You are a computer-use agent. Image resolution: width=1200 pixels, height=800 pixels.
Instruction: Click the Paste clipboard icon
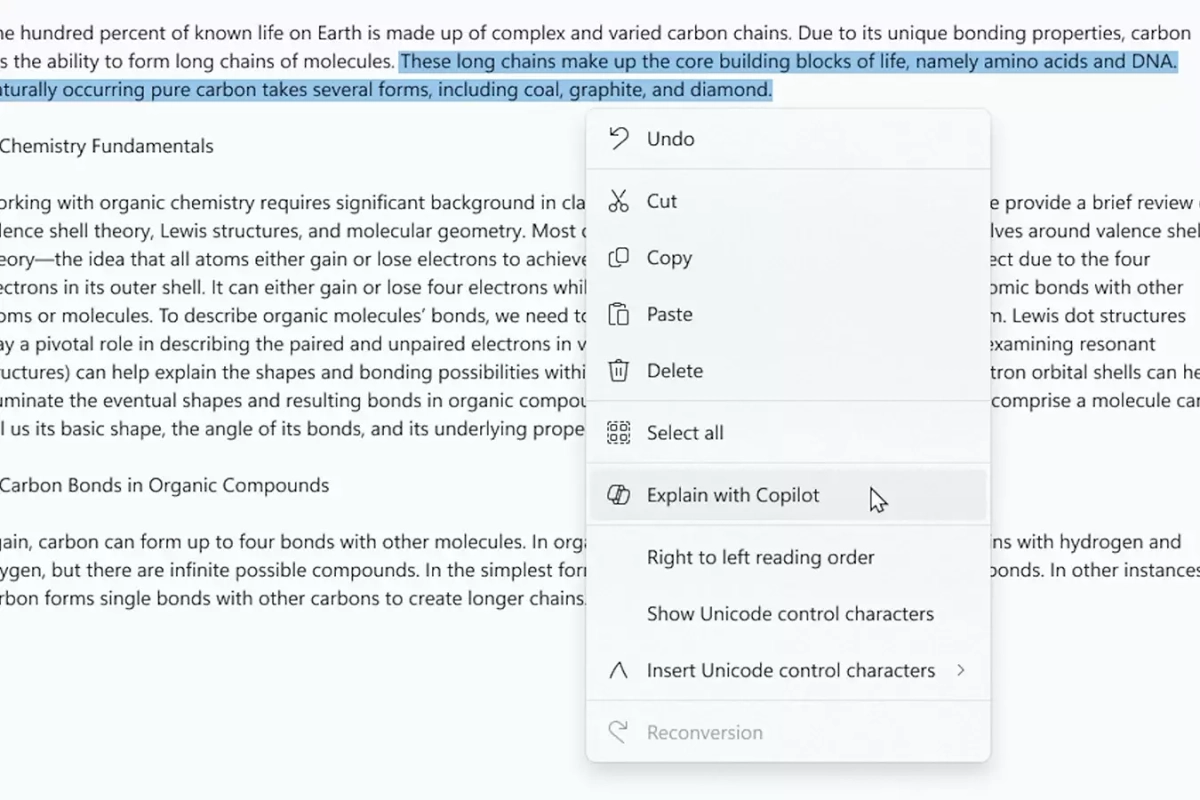pyautogui.click(x=619, y=314)
